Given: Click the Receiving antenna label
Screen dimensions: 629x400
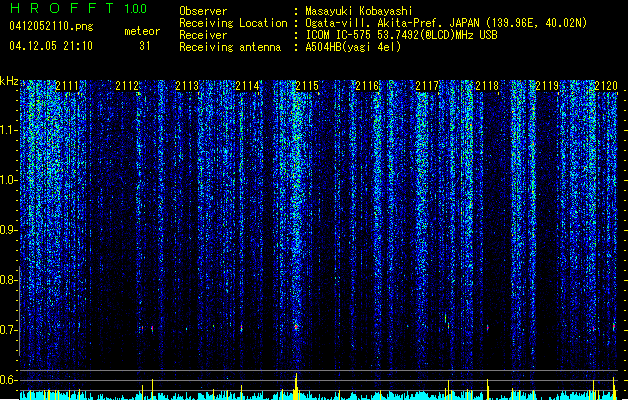Looking at the screenshot, I should coord(230,47).
